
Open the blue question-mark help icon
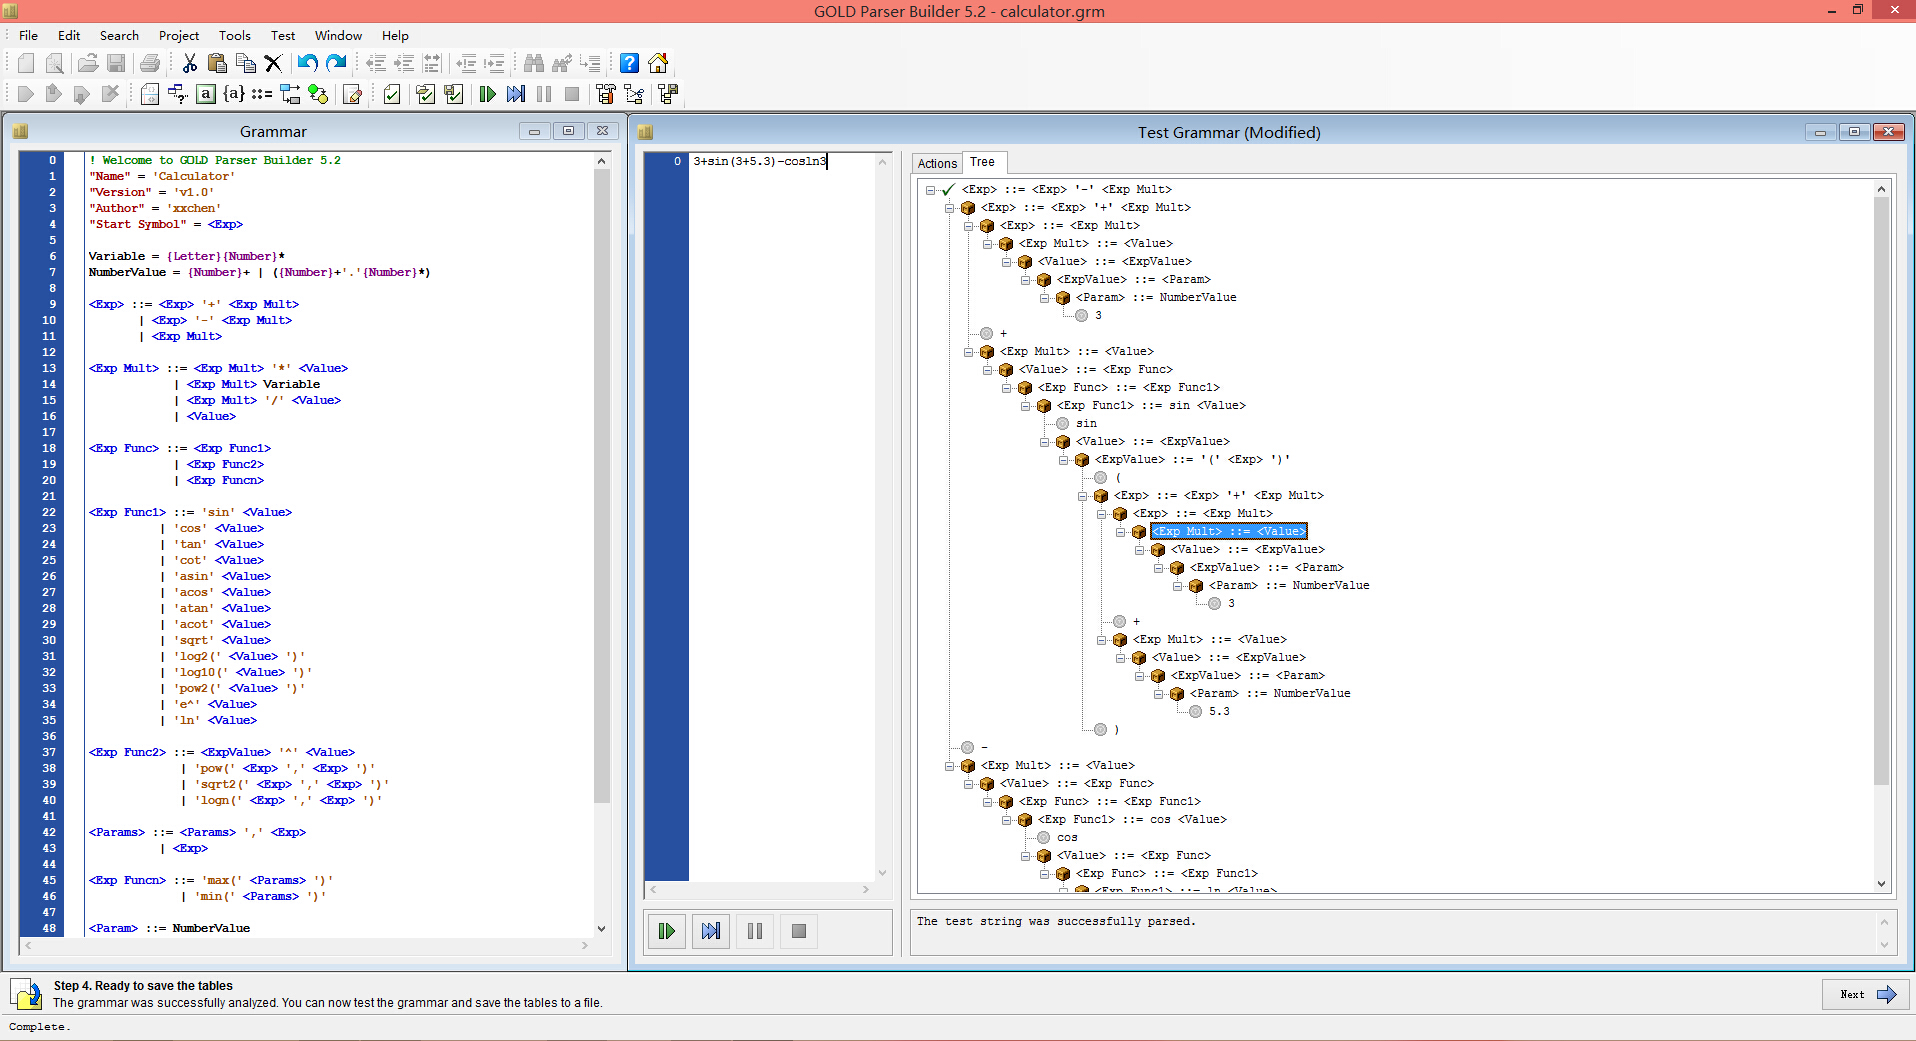click(x=629, y=63)
